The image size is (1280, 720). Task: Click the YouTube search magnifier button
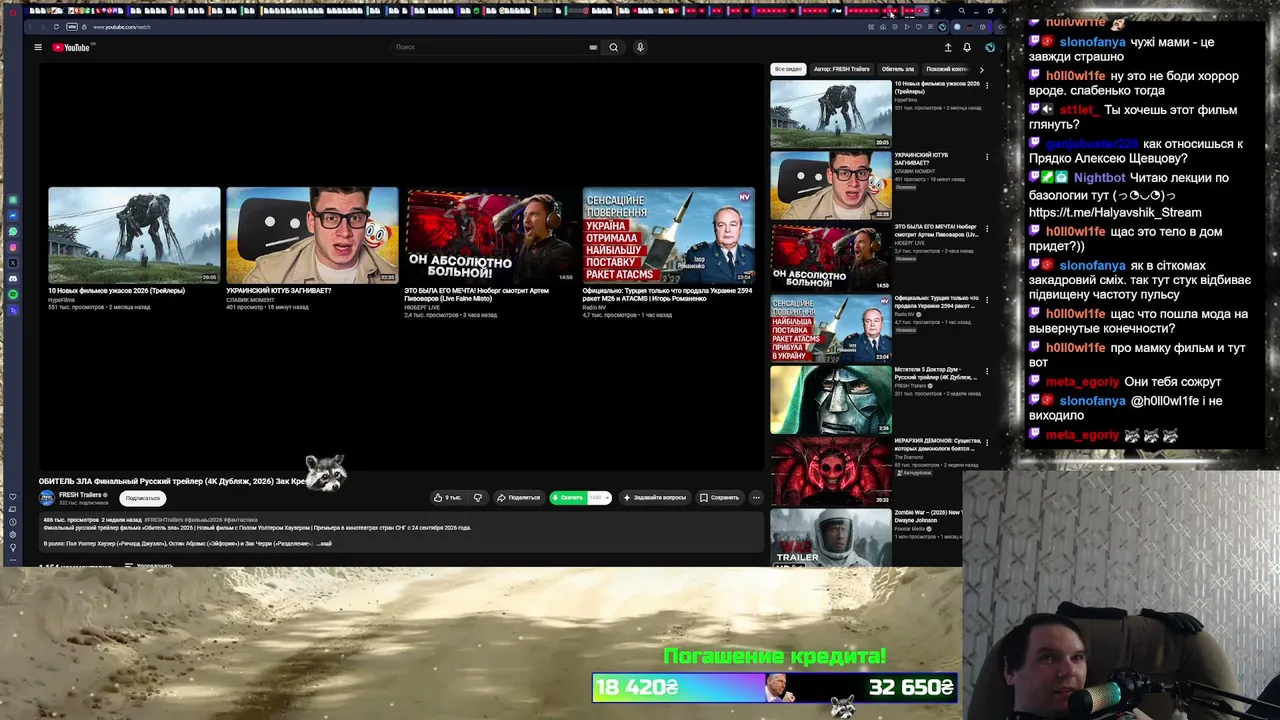614,47
